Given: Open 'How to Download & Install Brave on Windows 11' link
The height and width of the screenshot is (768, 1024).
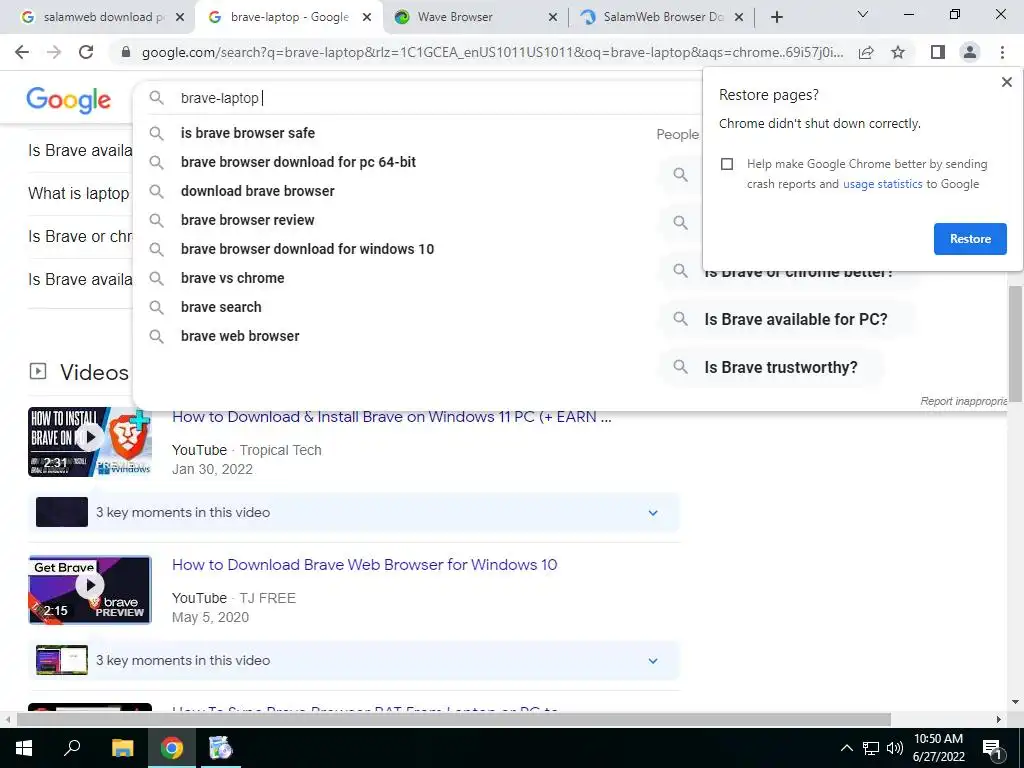Looking at the screenshot, I should pyautogui.click(x=392, y=417).
